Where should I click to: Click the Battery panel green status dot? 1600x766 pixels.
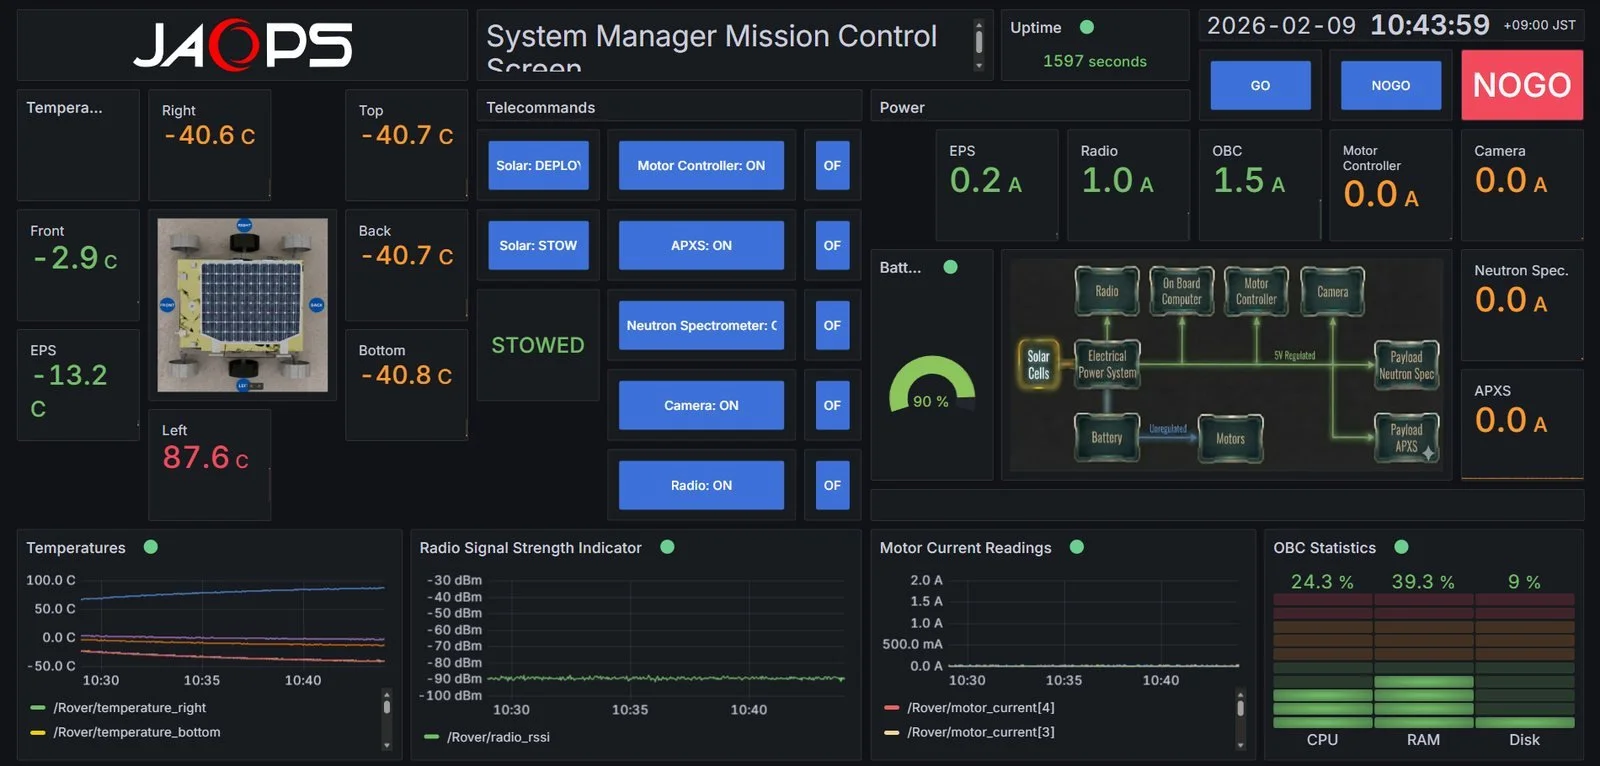(x=951, y=267)
